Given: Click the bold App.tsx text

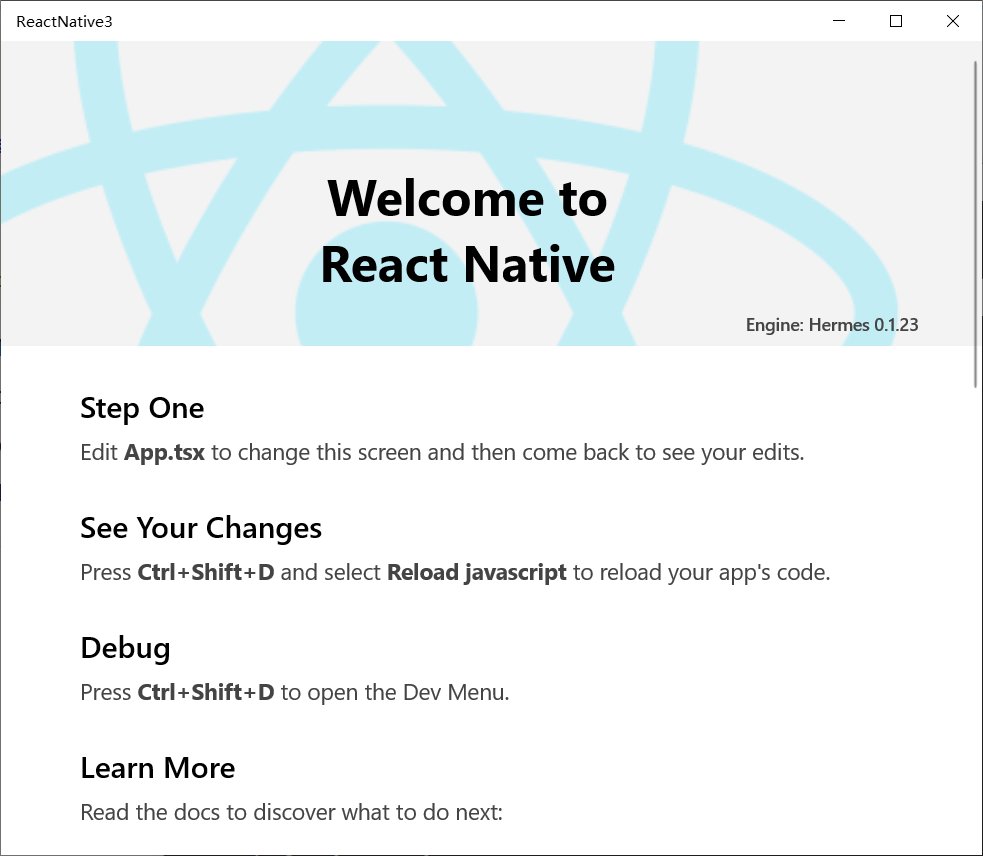Looking at the screenshot, I should pos(164,452).
